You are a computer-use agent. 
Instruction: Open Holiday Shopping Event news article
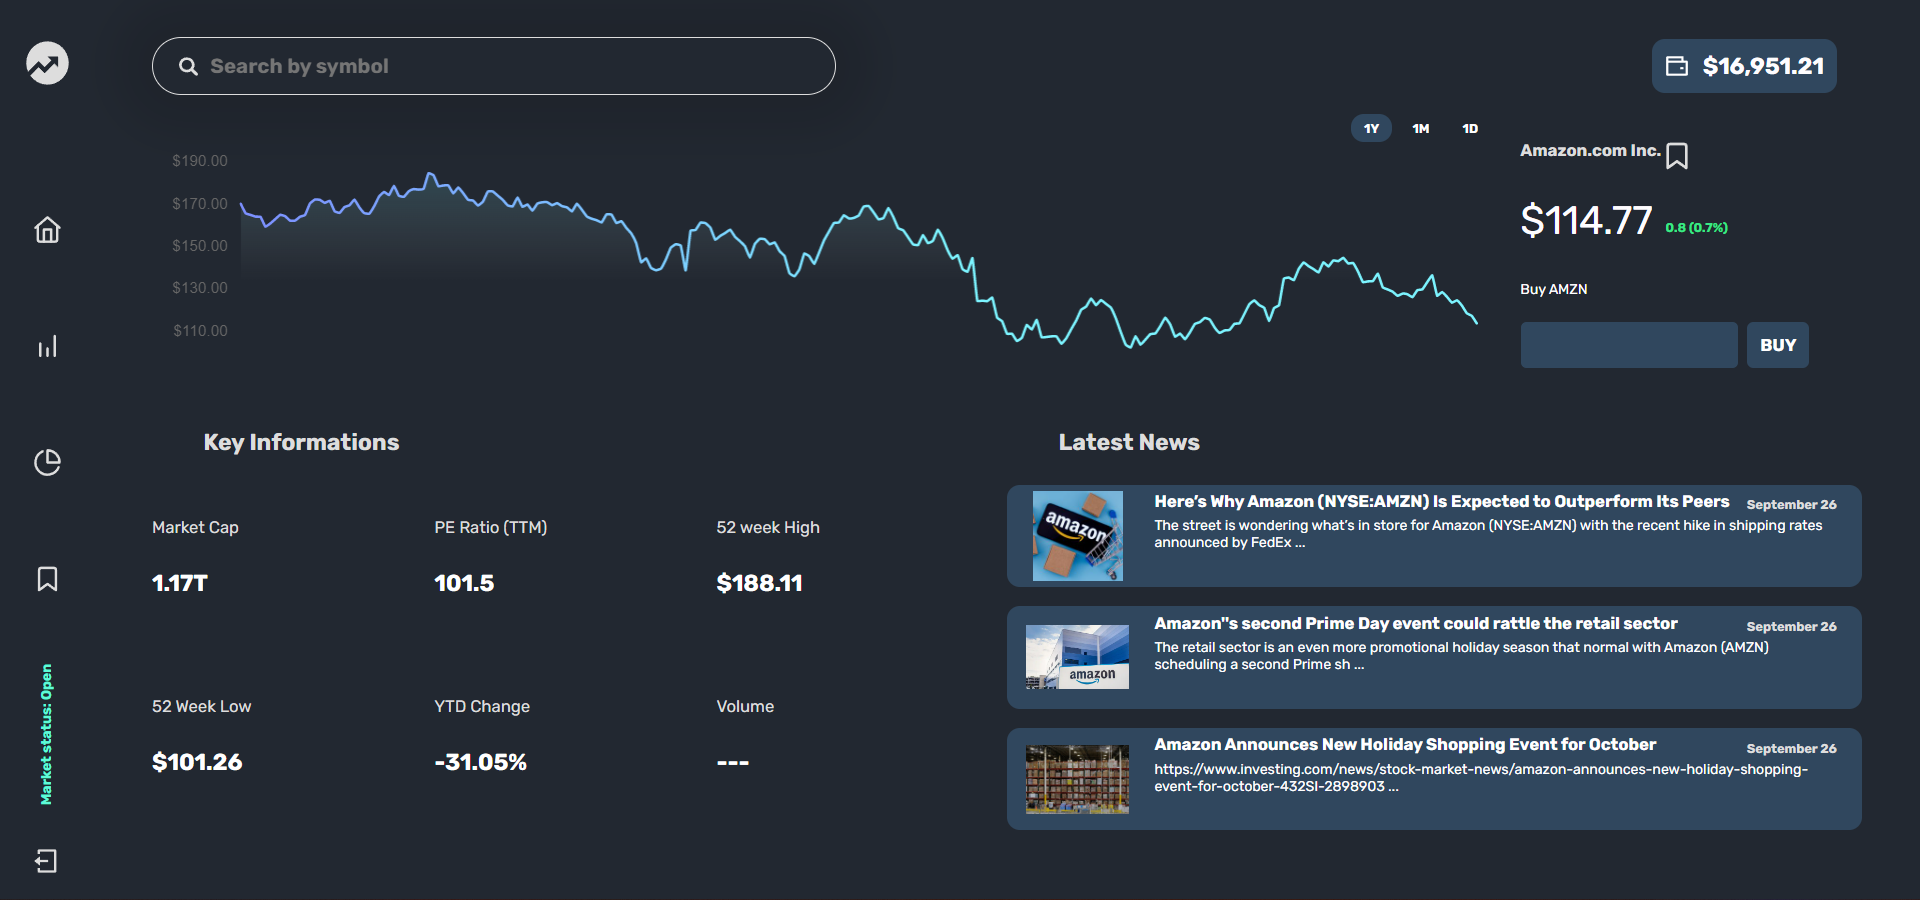1434,779
